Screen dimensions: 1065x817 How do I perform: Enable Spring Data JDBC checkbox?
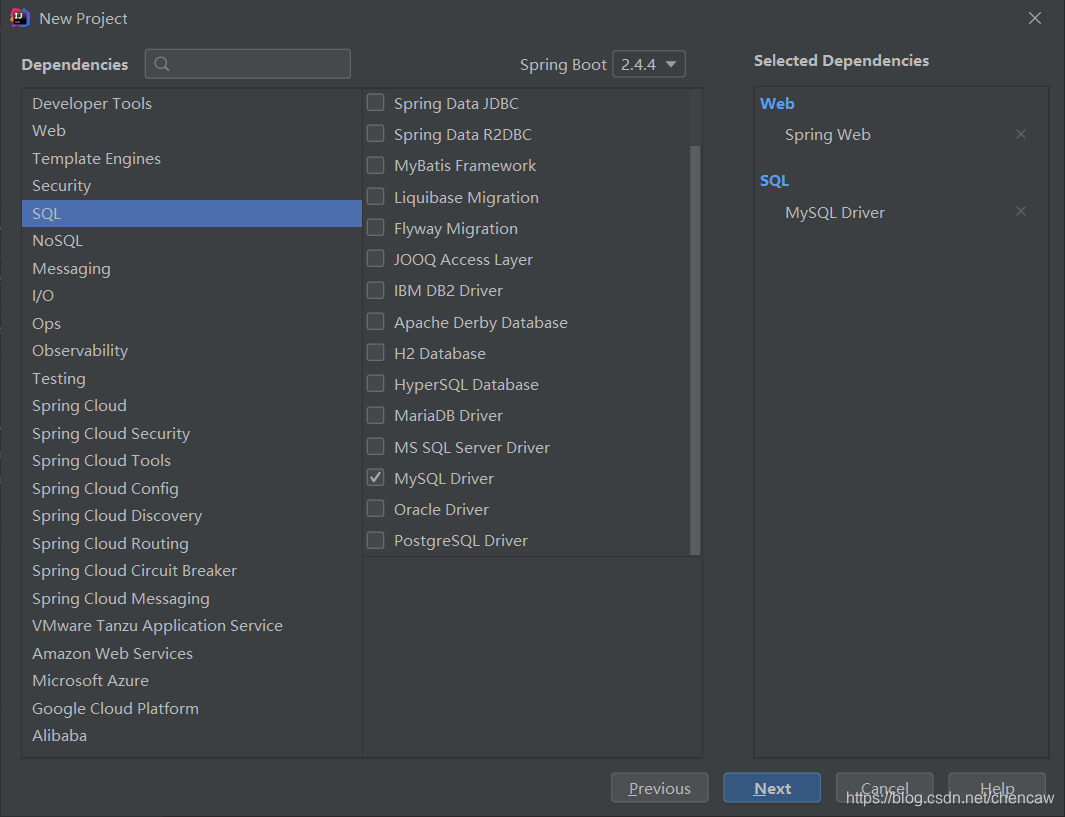(376, 103)
